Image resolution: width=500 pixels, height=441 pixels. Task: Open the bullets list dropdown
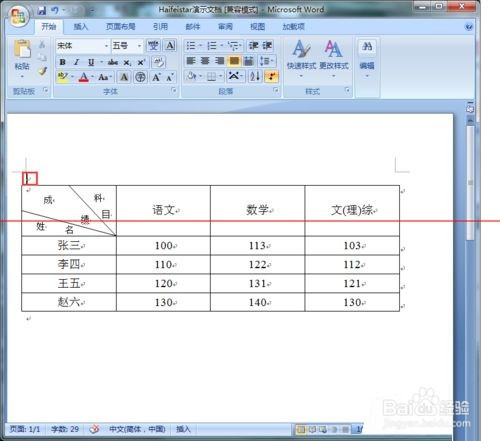coord(201,45)
